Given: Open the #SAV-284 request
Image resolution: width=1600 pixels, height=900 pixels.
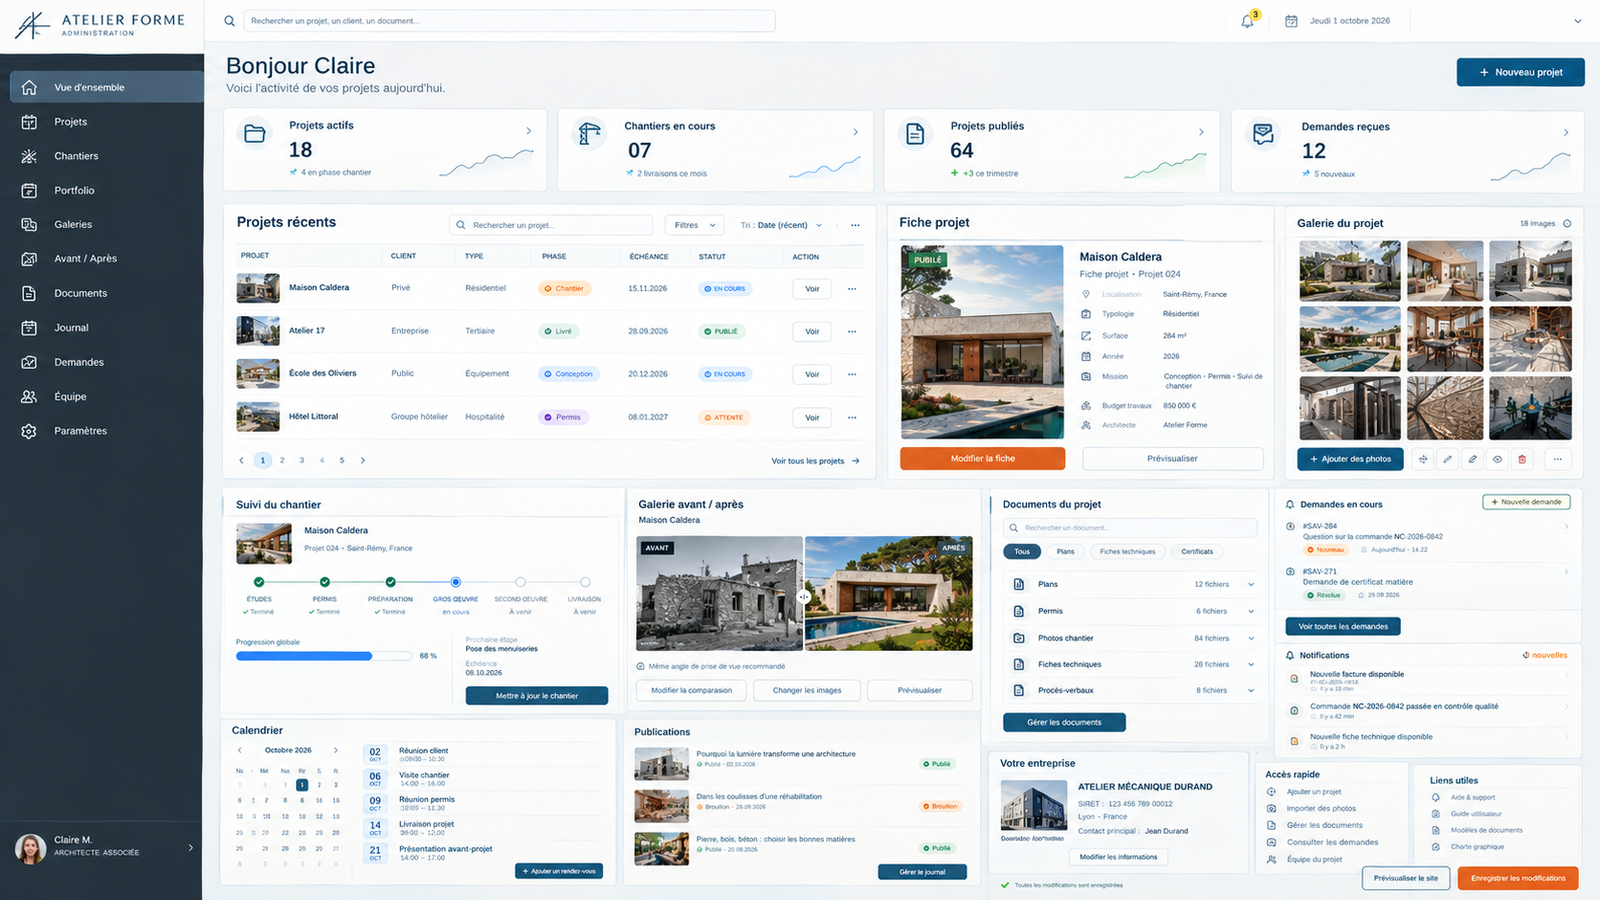Looking at the screenshot, I should (1427, 537).
